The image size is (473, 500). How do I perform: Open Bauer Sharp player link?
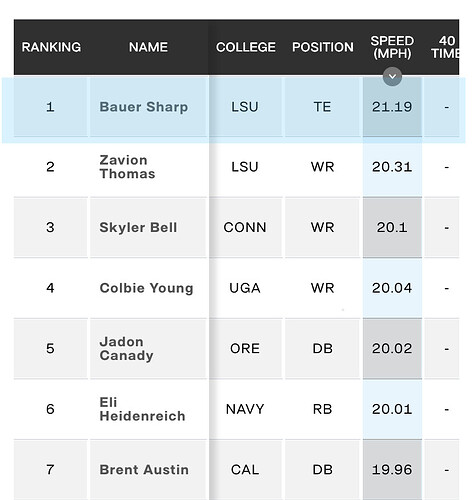[x=144, y=107]
